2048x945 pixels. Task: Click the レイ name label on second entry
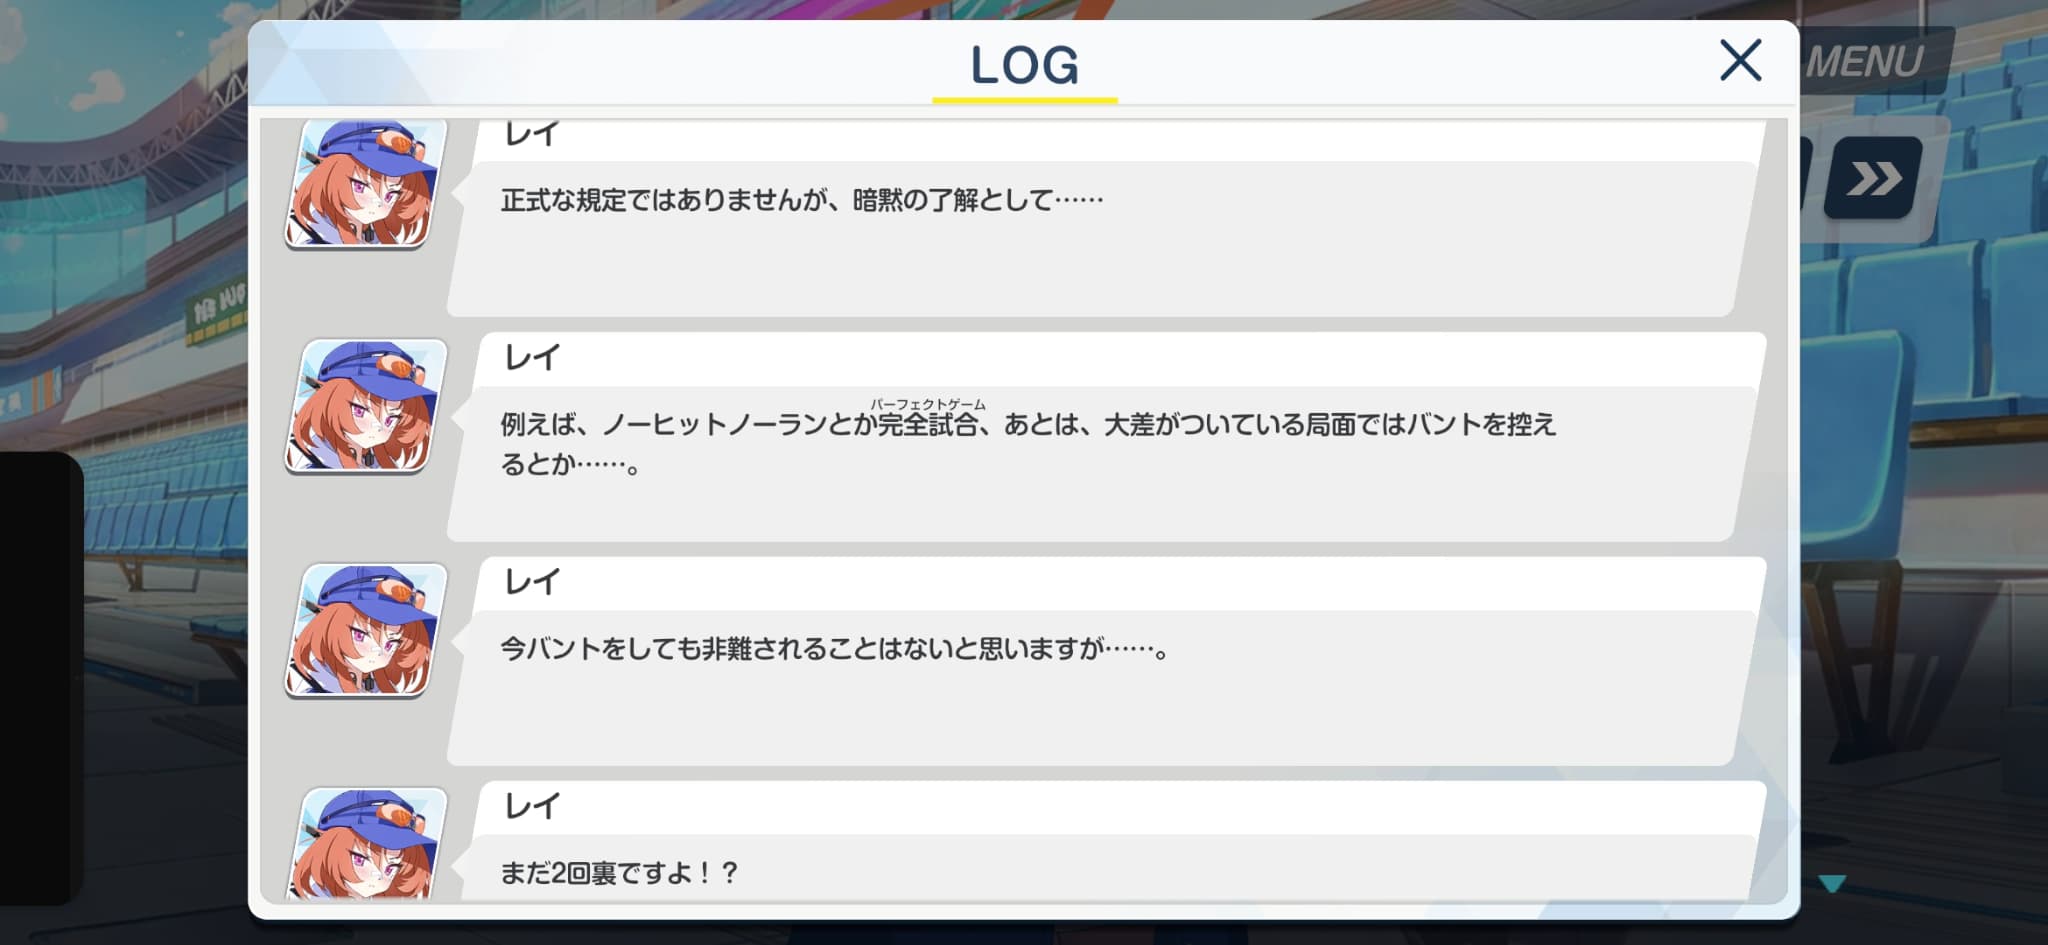(x=532, y=357)
